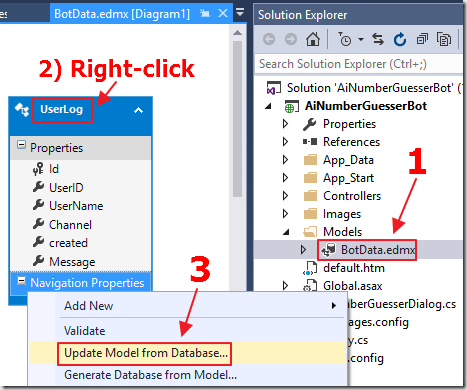Click the diagram scrollbar up arrow

click(x=237, y=33)
